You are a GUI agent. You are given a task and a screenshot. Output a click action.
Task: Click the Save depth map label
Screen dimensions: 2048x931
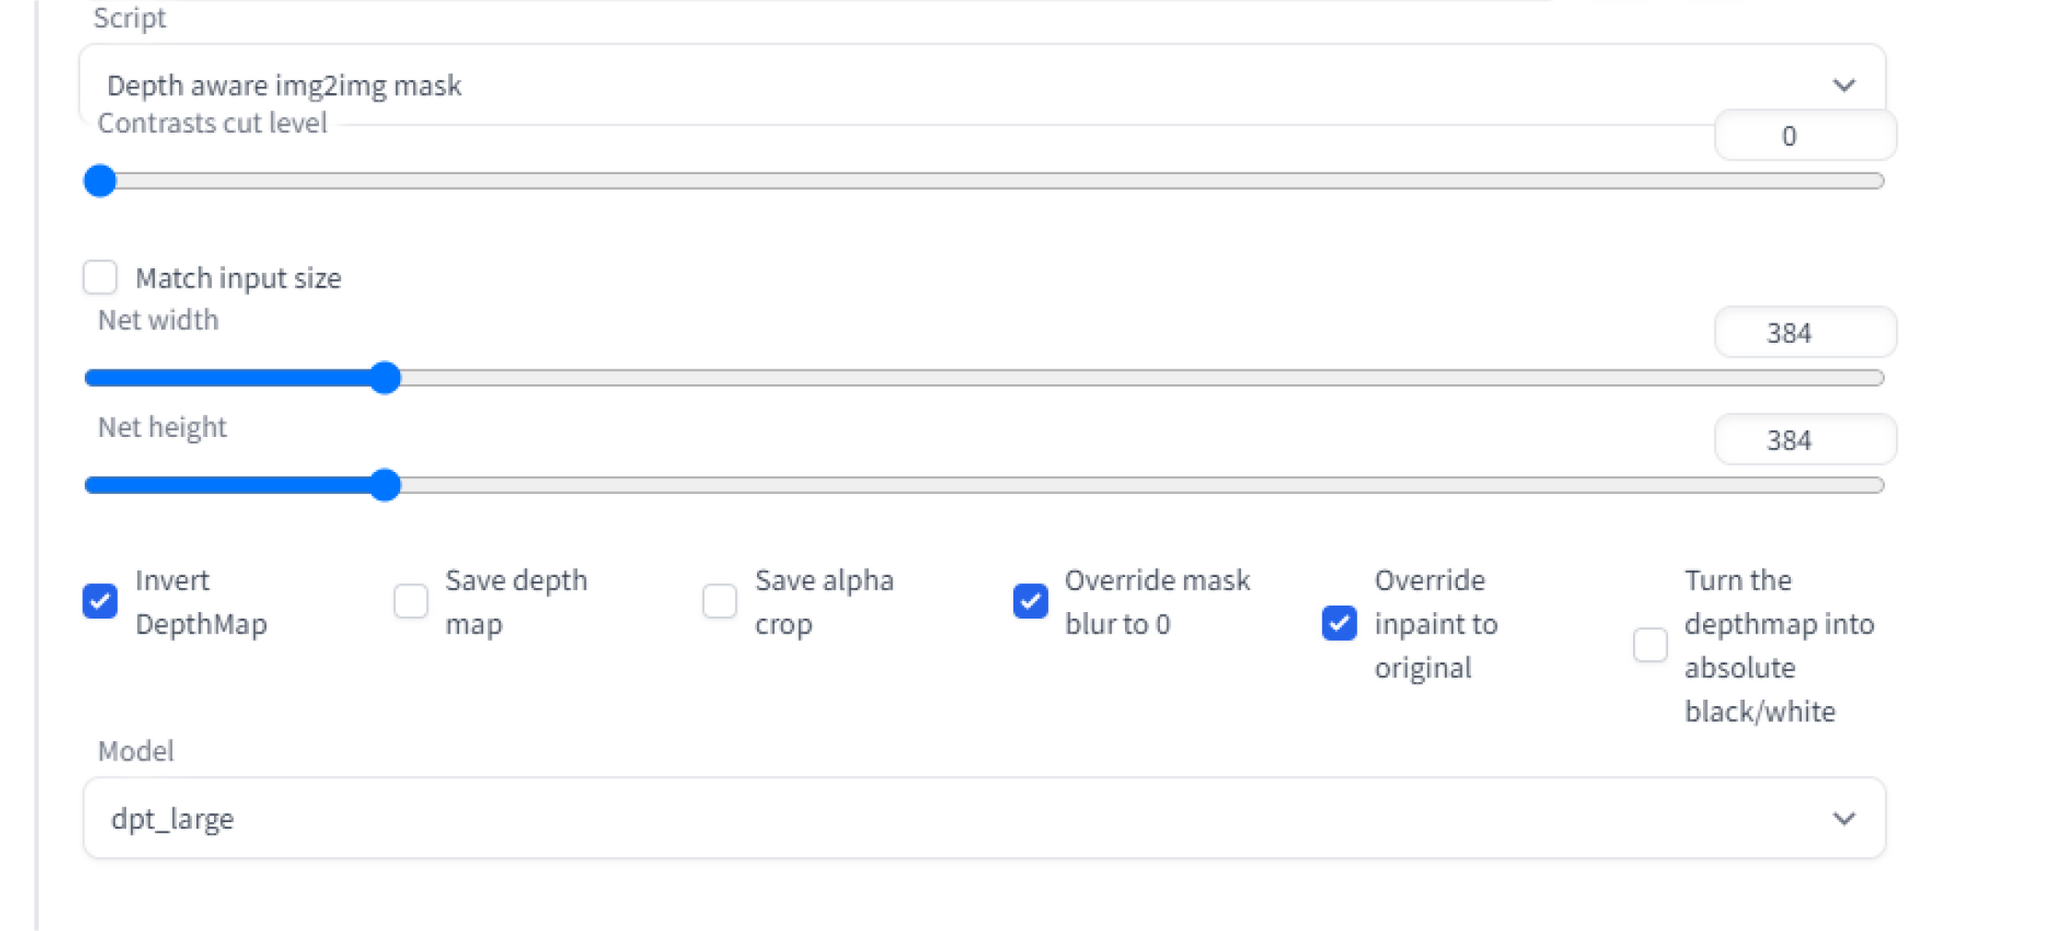click(515, 602)
